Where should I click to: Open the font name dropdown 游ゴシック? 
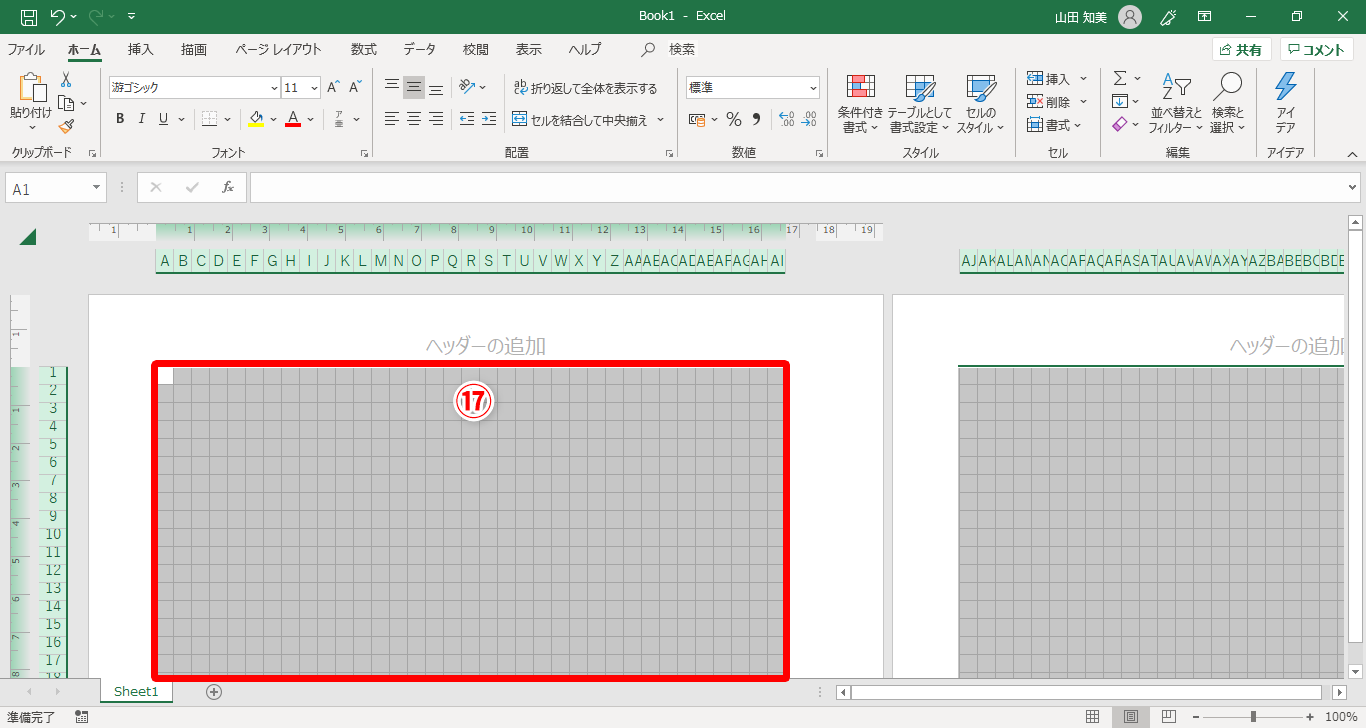click(x=274, y=88)
